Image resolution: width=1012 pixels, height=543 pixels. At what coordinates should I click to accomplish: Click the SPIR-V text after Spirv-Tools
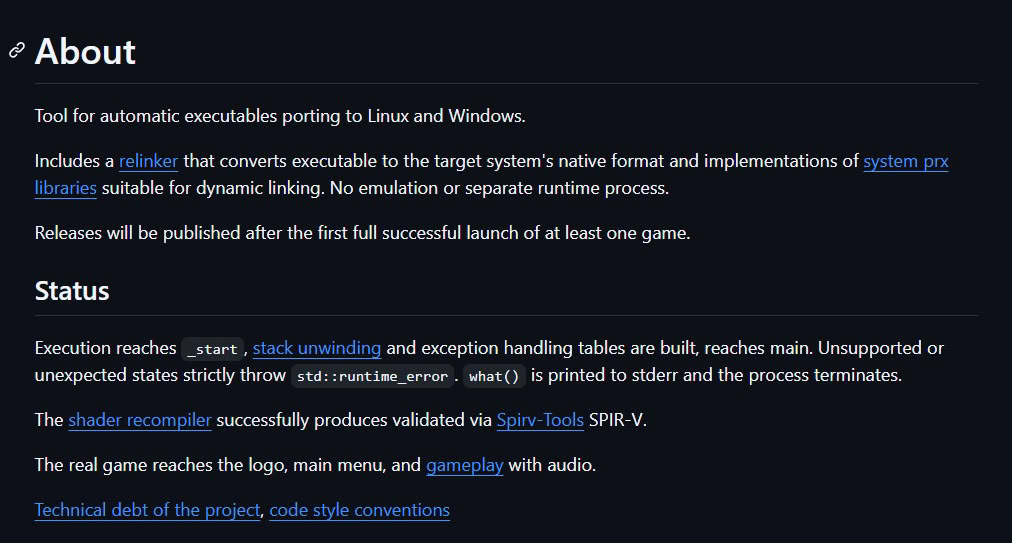(618, 420)
